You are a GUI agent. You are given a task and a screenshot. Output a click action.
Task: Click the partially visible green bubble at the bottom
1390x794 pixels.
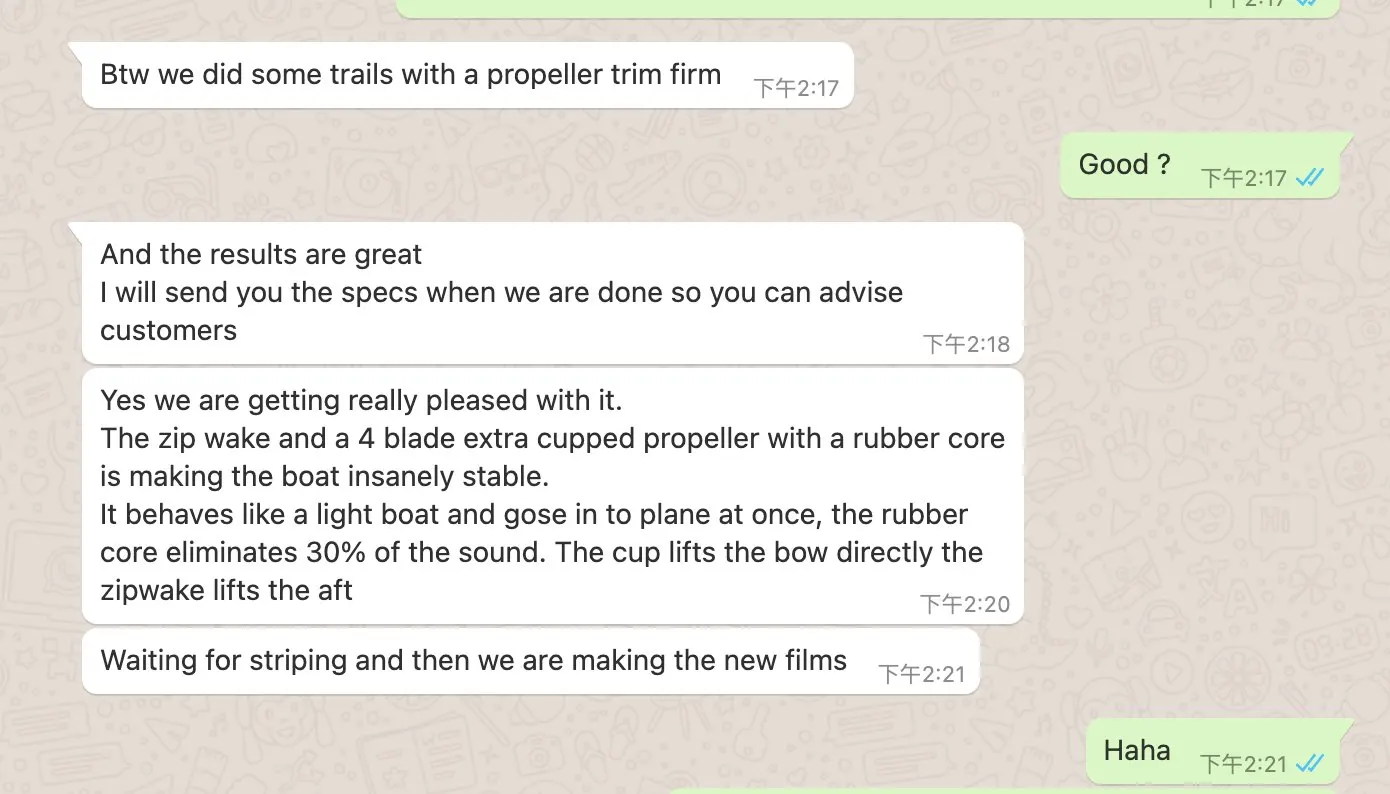click(1000, 790)
